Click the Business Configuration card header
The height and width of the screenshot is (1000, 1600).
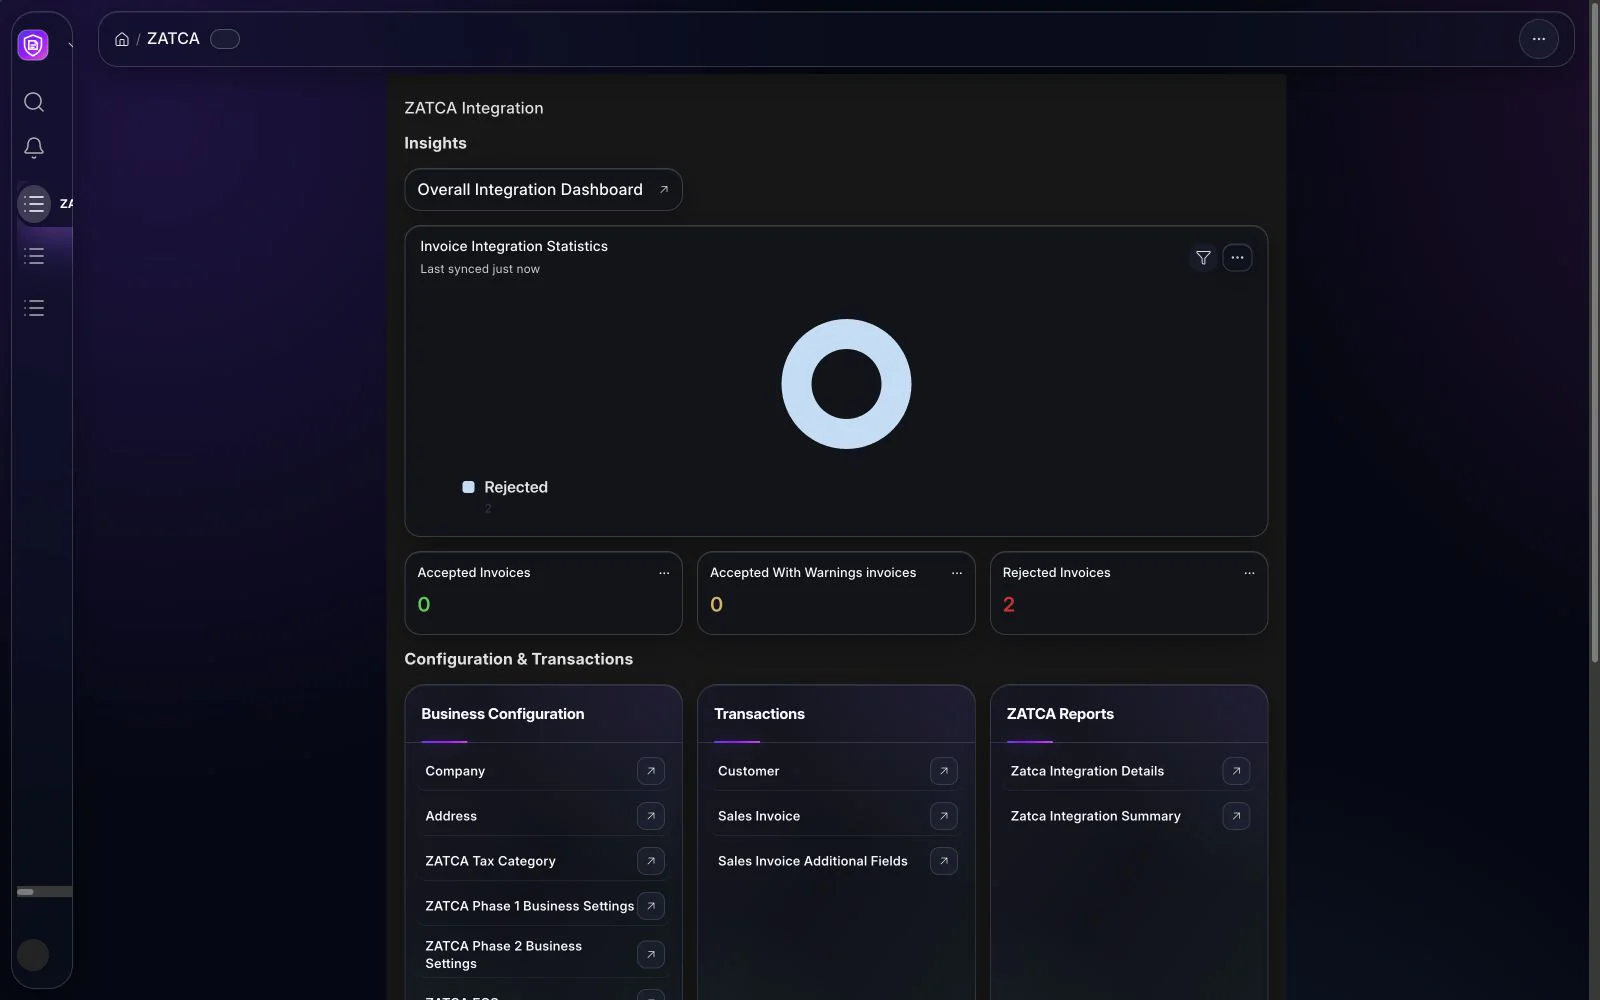click(543, 714)
